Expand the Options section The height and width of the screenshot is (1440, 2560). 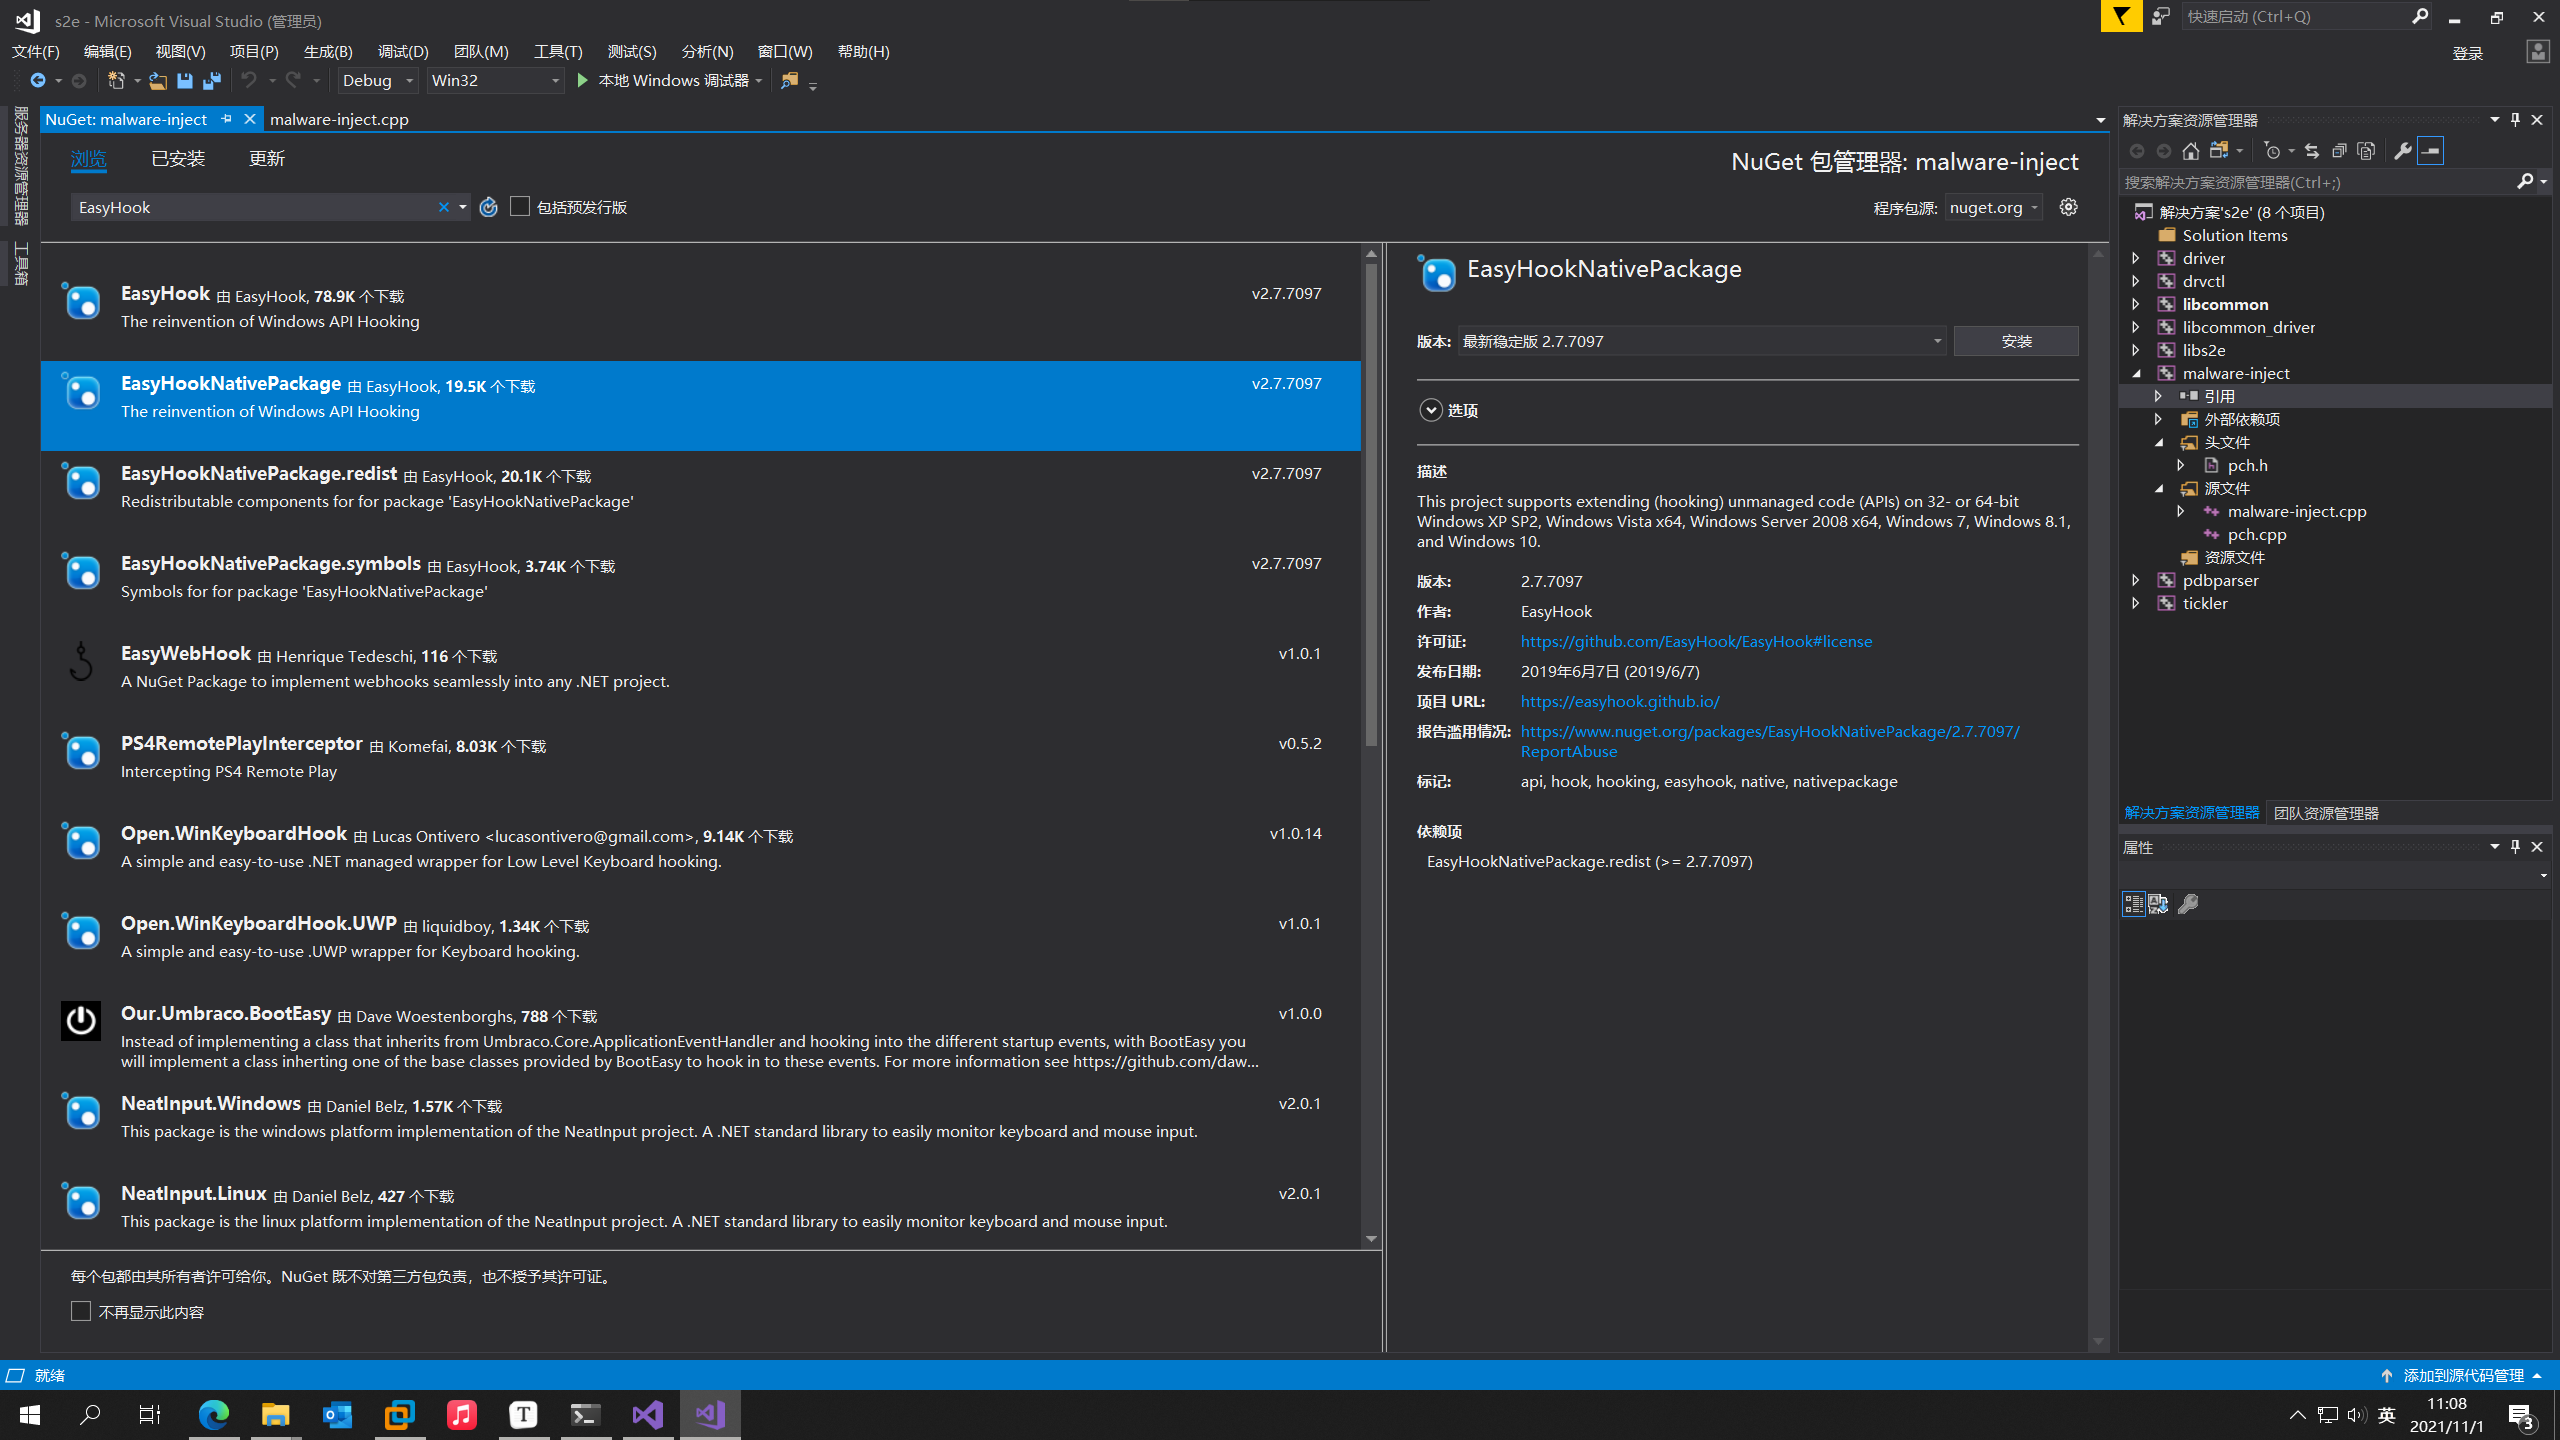pos(1430,410)
